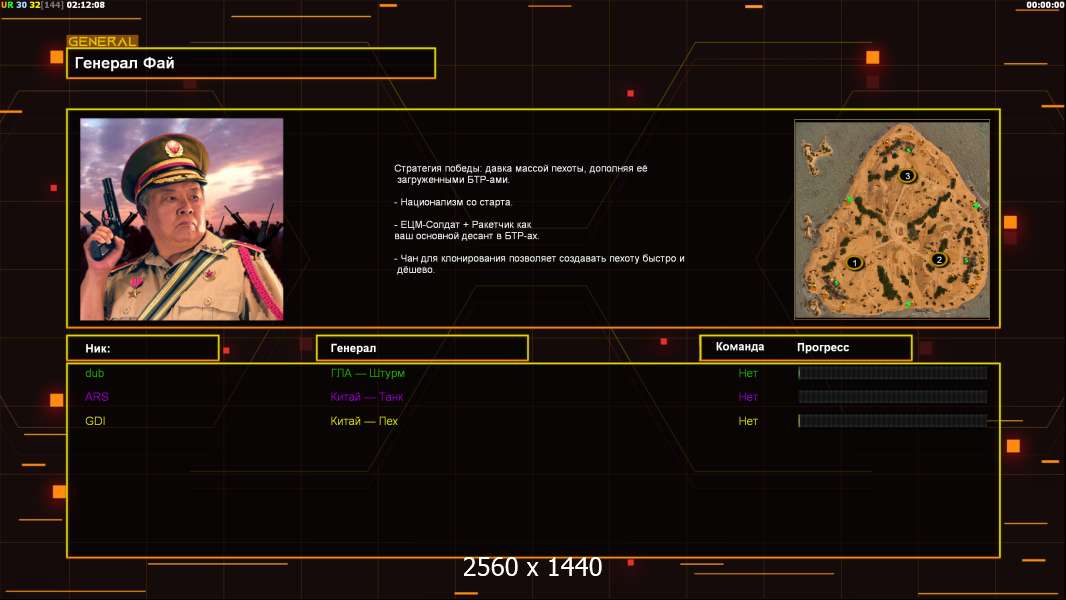Select player 'GDI' in the list
The height and width of the screenshot is (600, 1066).
pos(95,421)
